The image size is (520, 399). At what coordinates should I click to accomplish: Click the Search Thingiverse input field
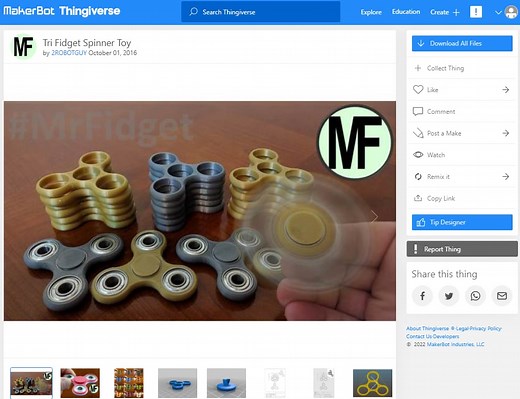[x=261, y=12]
